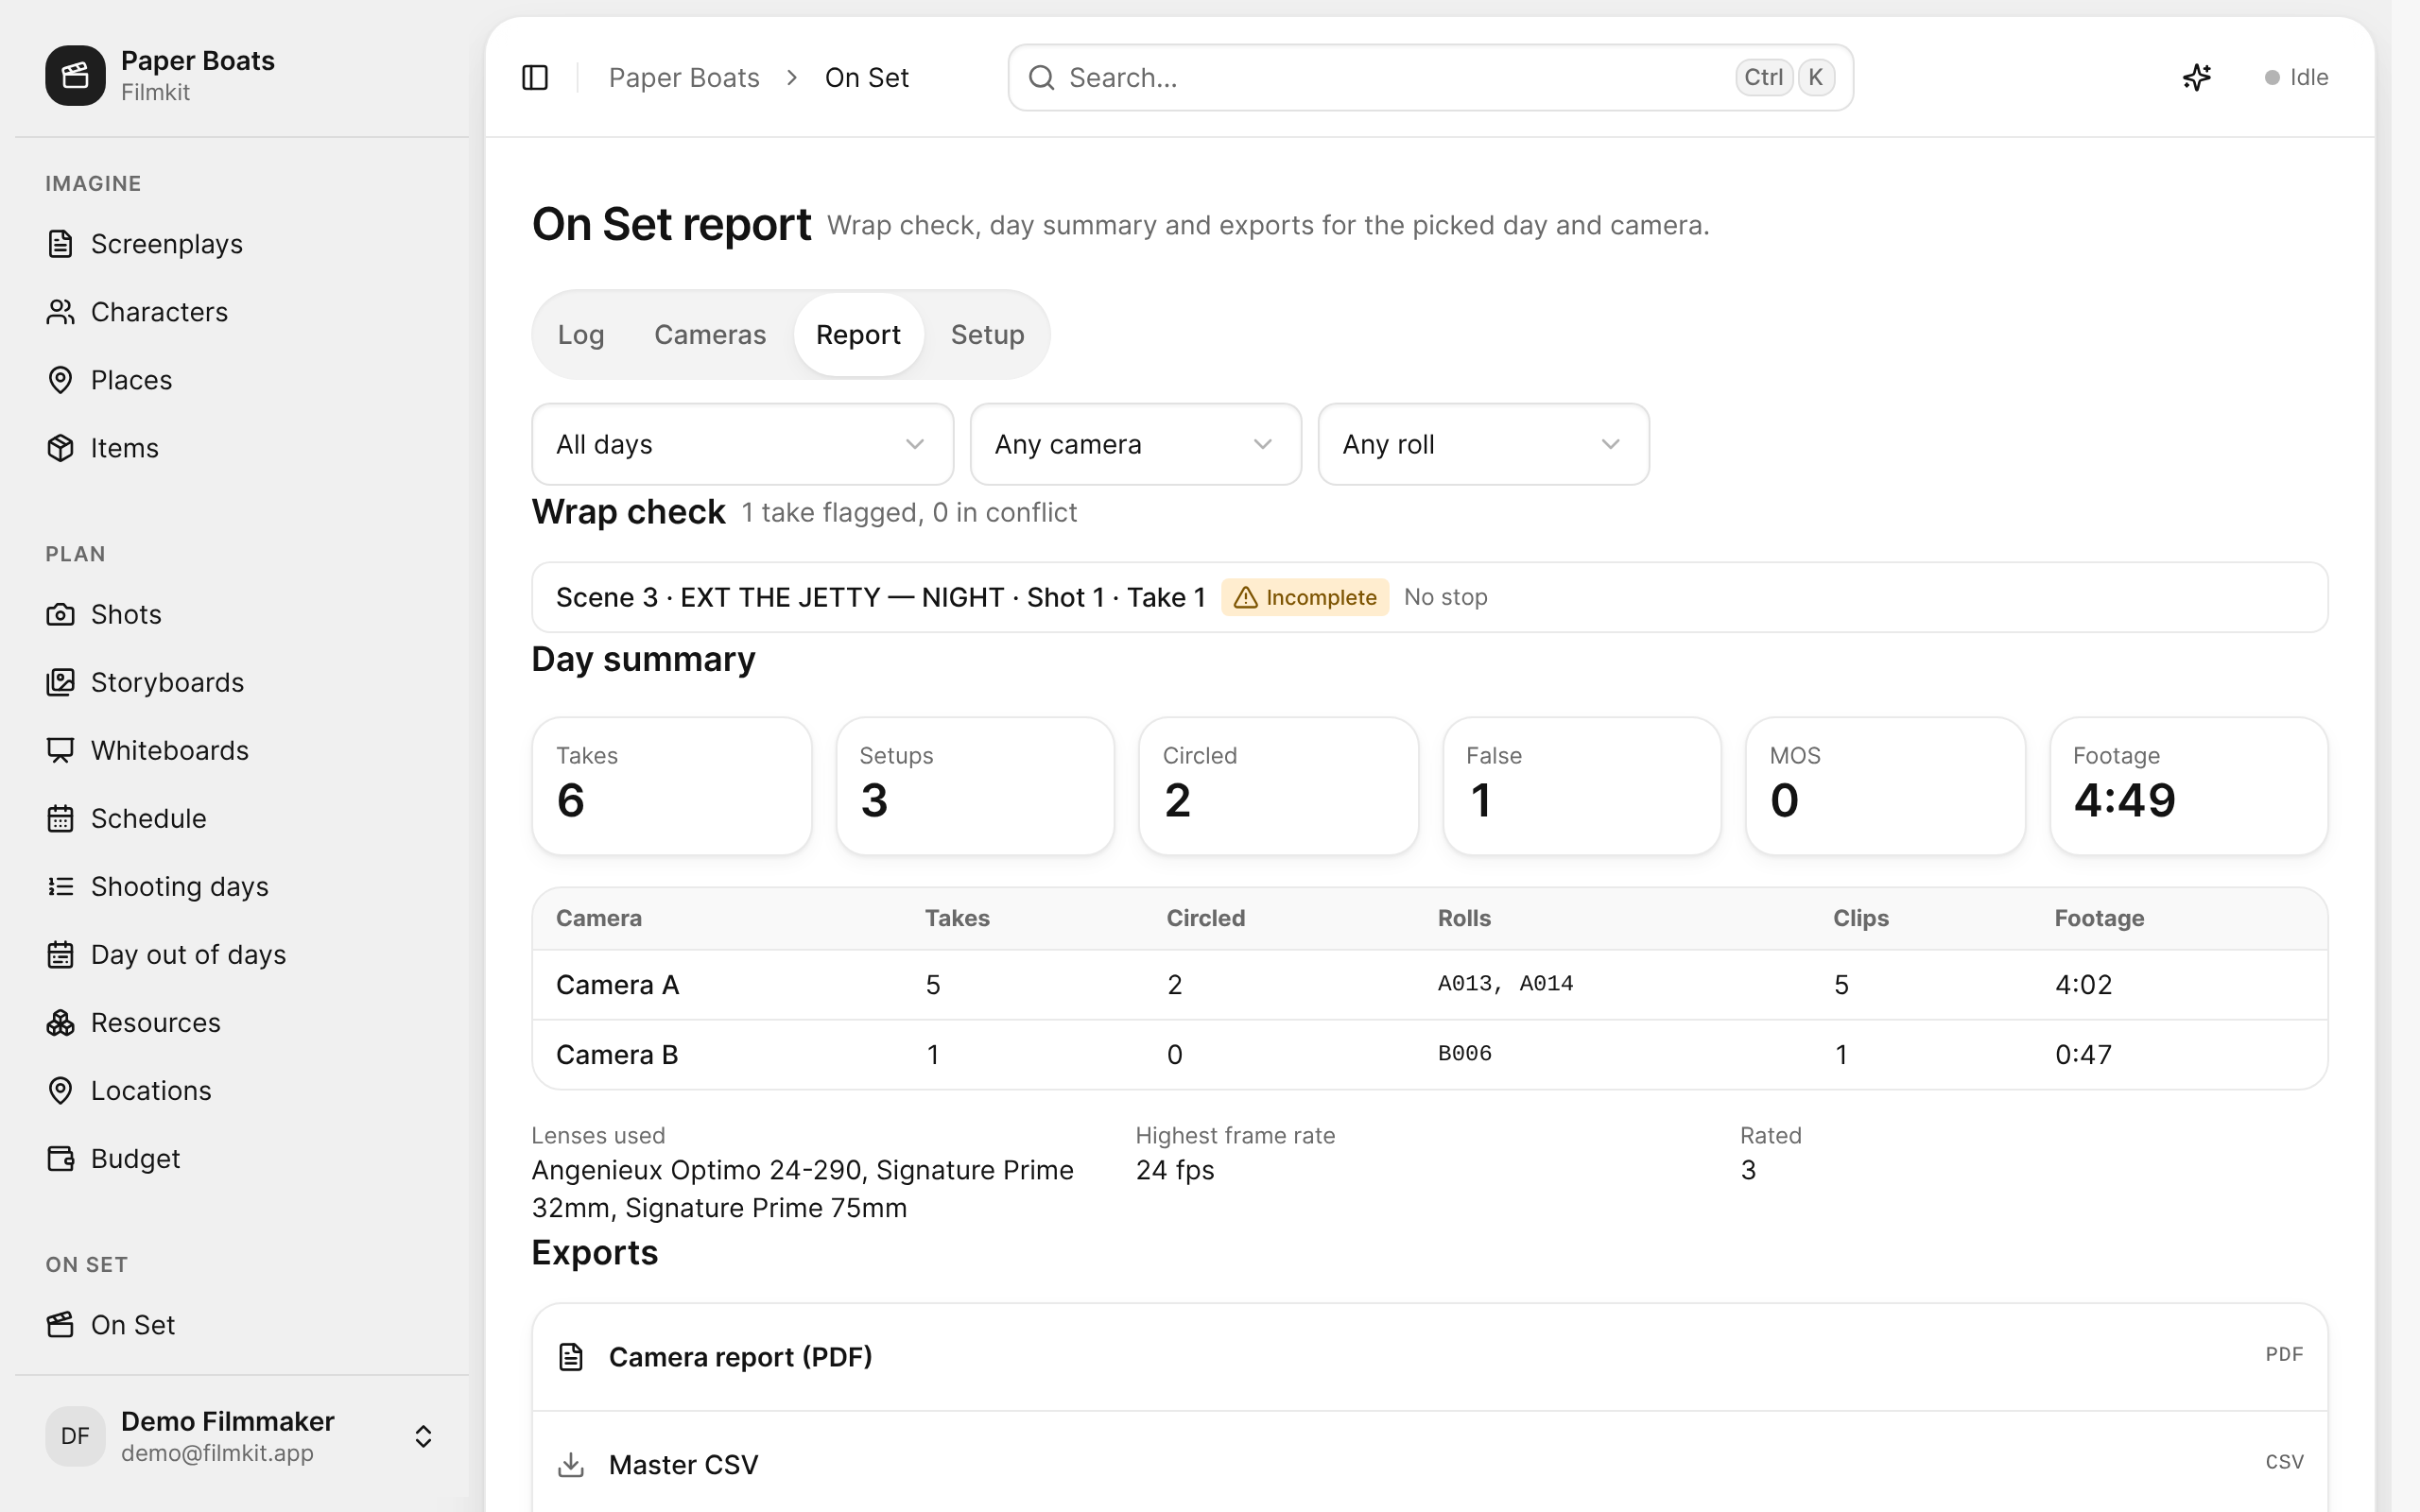
Task: Download the Master CSV export
Action: tap(1430, 1465)
